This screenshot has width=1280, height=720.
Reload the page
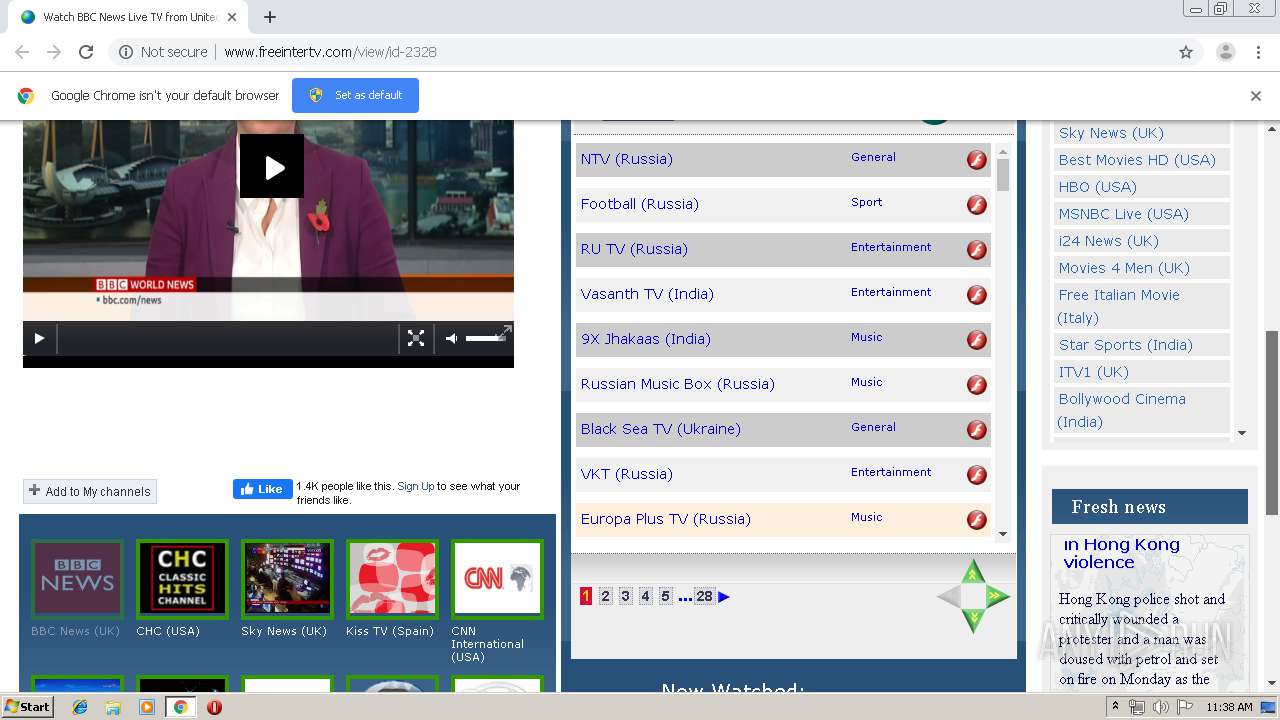[x=86, y=52]
